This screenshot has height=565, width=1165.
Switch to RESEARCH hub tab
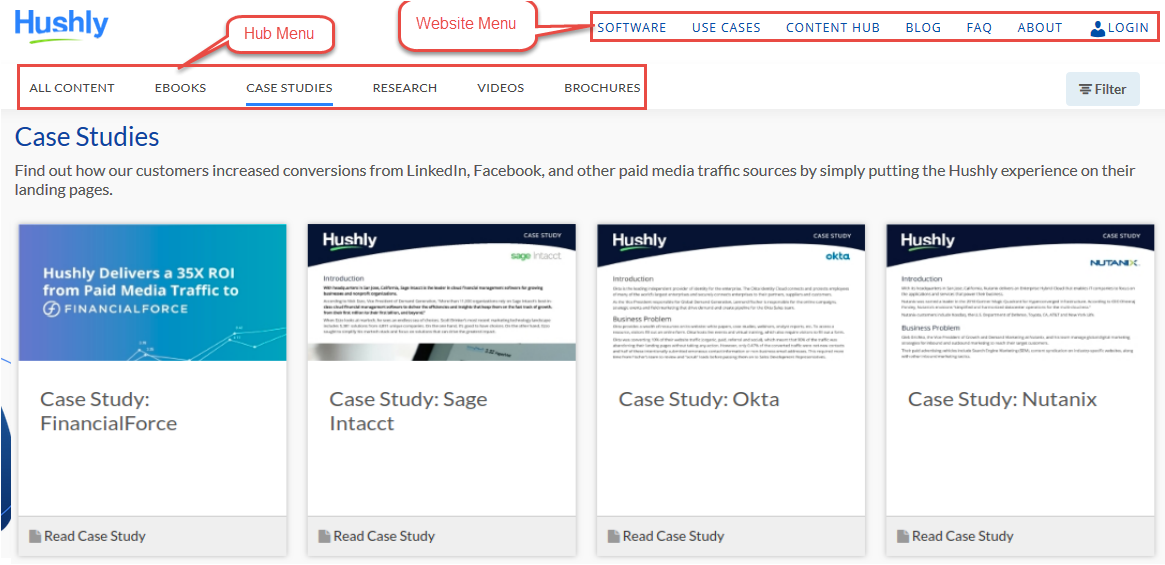pyautogui.click(x=405, y=88)
